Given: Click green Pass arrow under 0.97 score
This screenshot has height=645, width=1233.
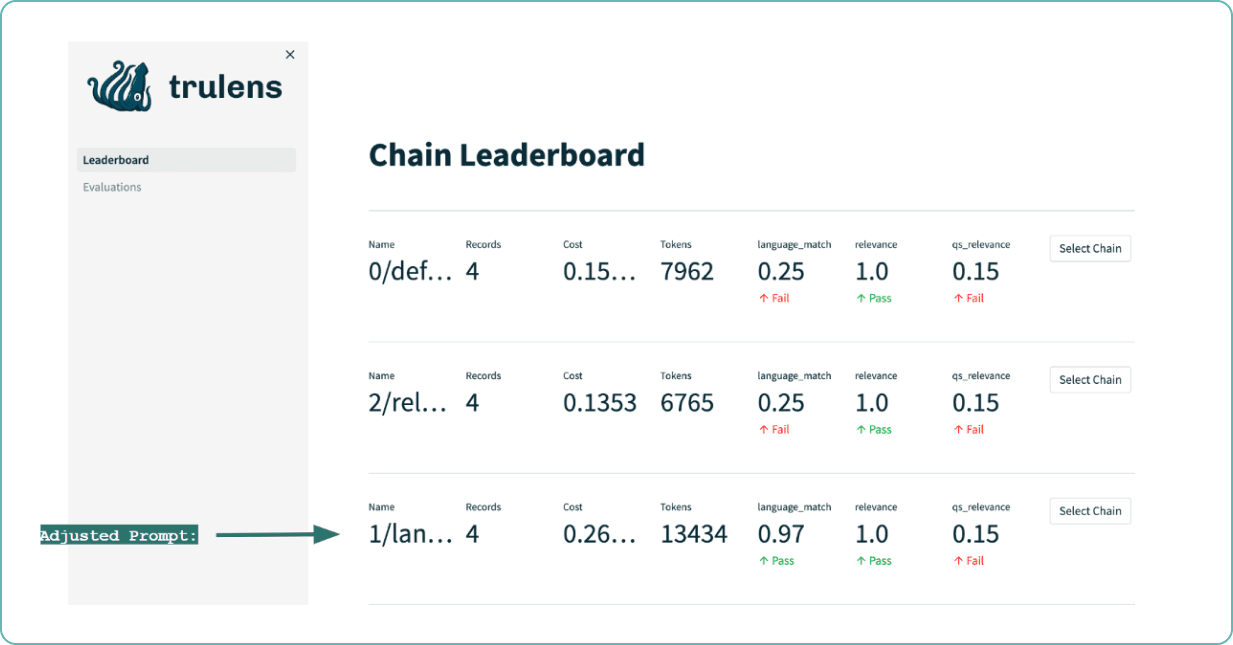Looking at the screenshot, I should tap(763, 561).
